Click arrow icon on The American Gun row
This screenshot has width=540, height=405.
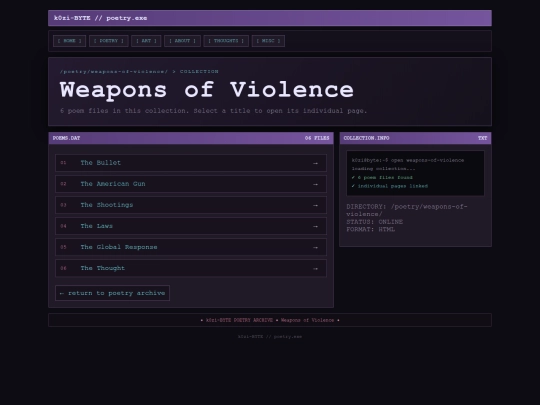[315, 184]
